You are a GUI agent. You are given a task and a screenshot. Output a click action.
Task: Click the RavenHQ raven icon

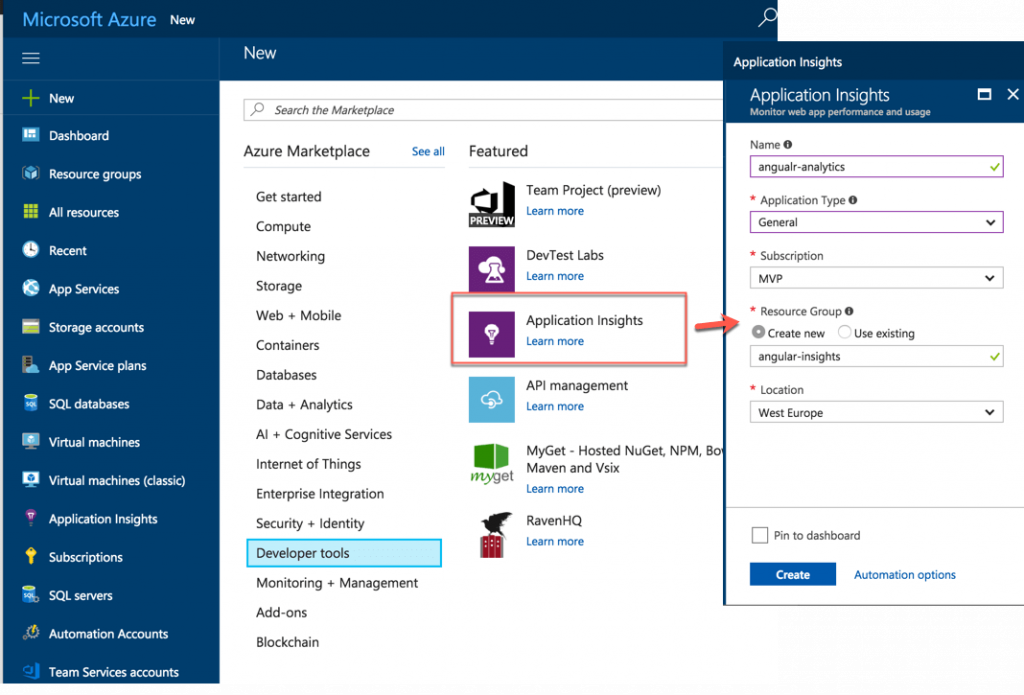coord(494,535)
